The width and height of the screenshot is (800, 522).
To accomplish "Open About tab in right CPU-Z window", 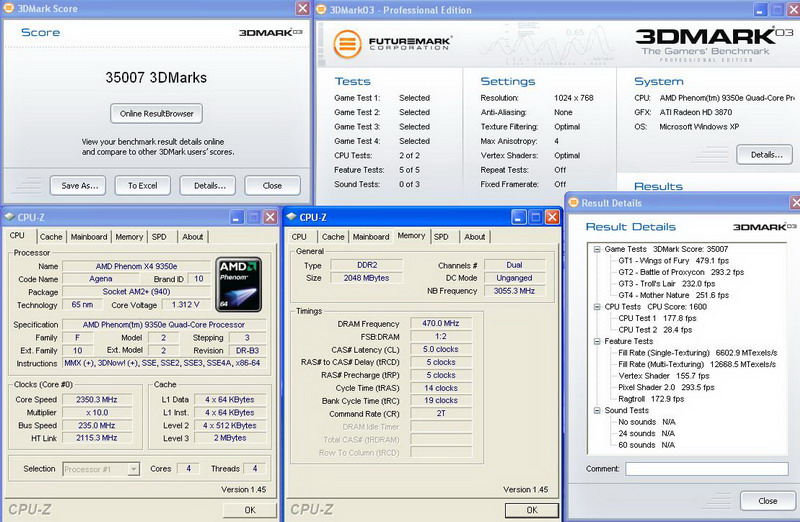I will pos(474,237).
